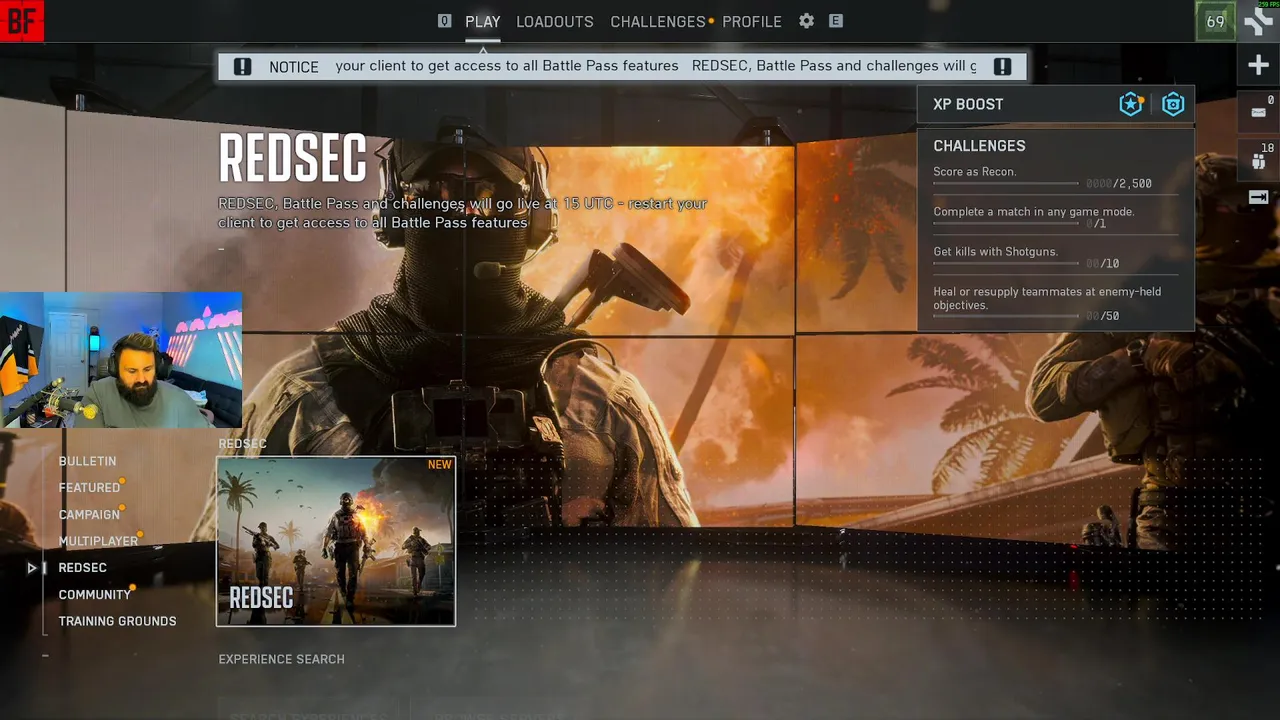1280x720 pixels.
Task: Open settings with the gear icon
Action: [x=806, y=21]
